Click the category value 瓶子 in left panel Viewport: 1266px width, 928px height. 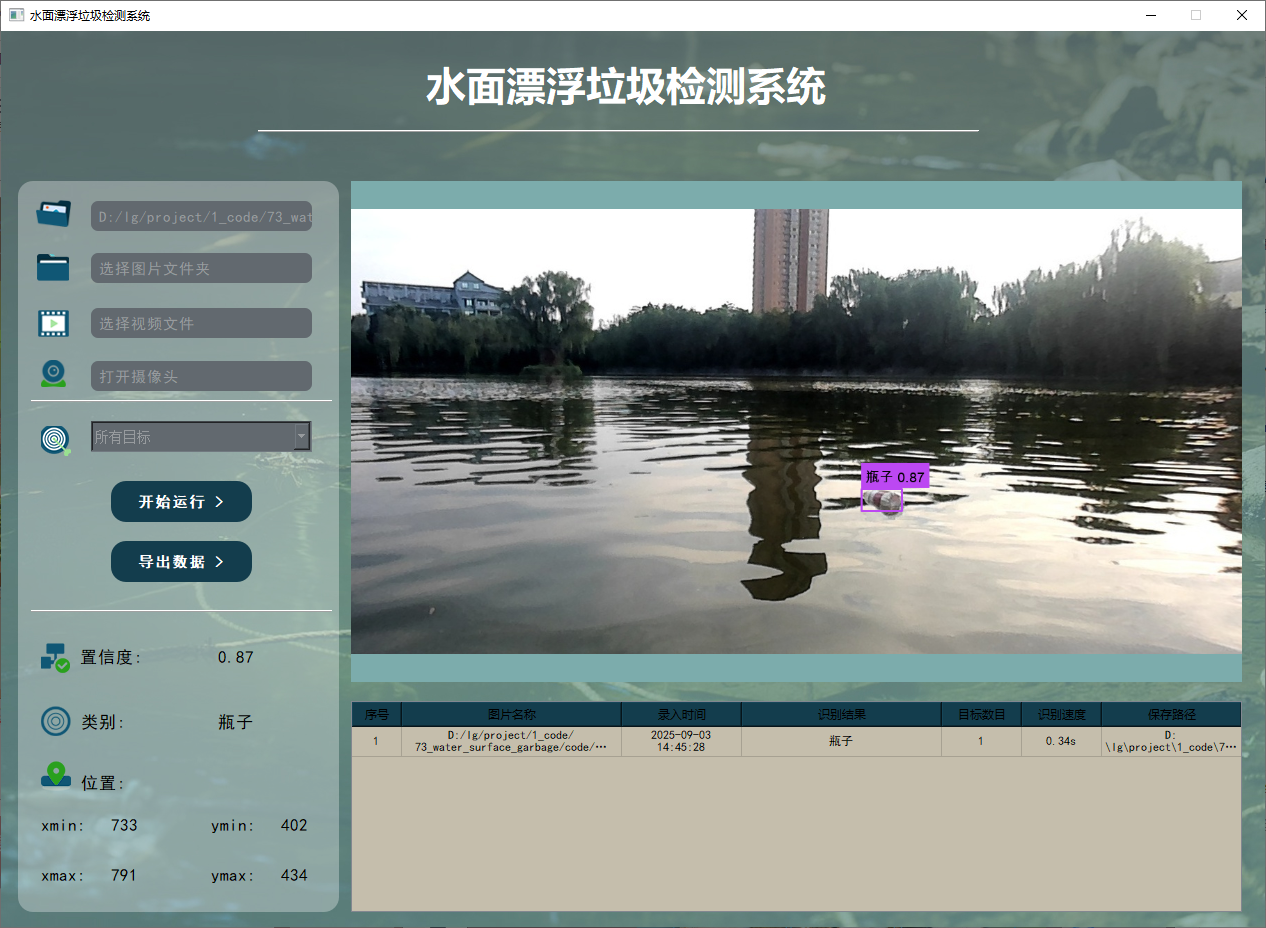tap(235, 722)
